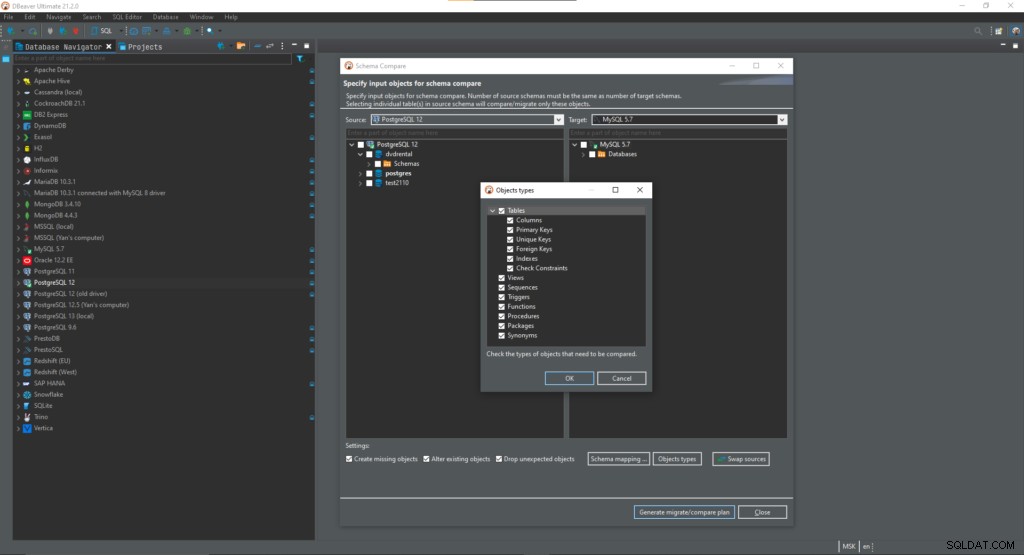The height and width of the screenshot is (555, 1024).
Task: Click Link with Editor arrows icon in Navigator
Action: [x=270, y=46]
